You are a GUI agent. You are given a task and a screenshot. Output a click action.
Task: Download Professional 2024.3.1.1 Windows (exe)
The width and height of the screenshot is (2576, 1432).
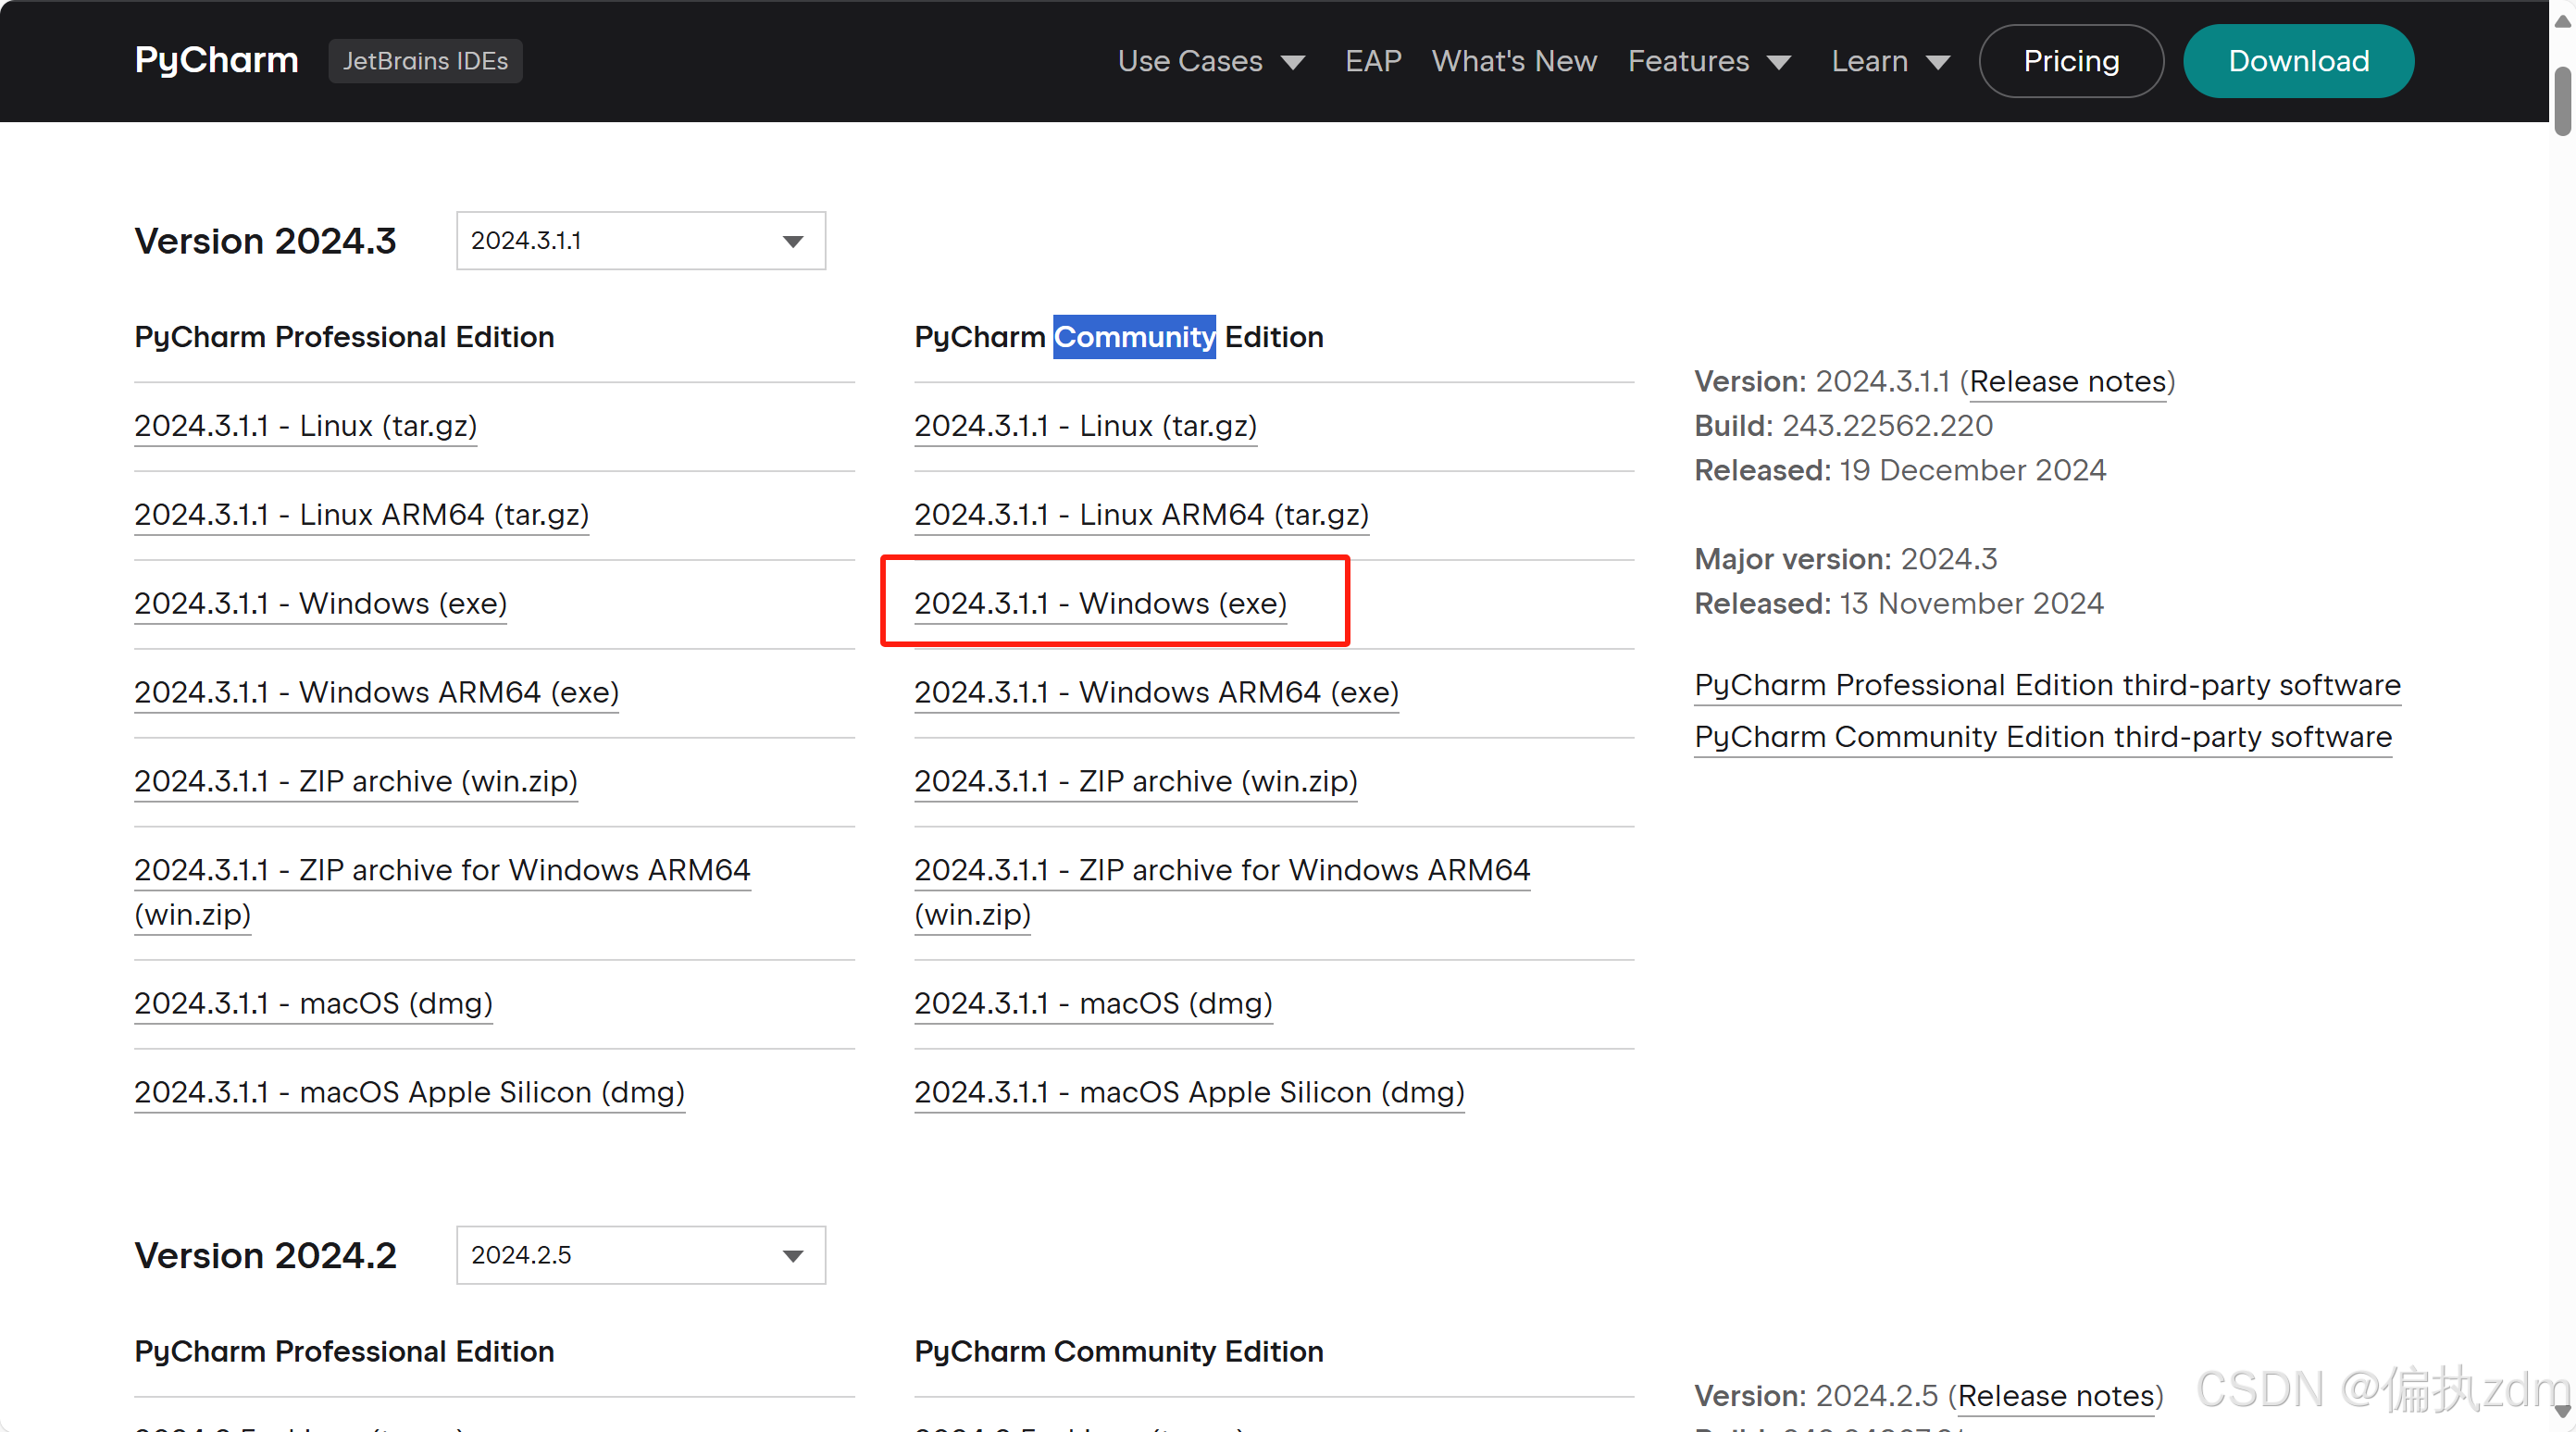tap(321, 603)
